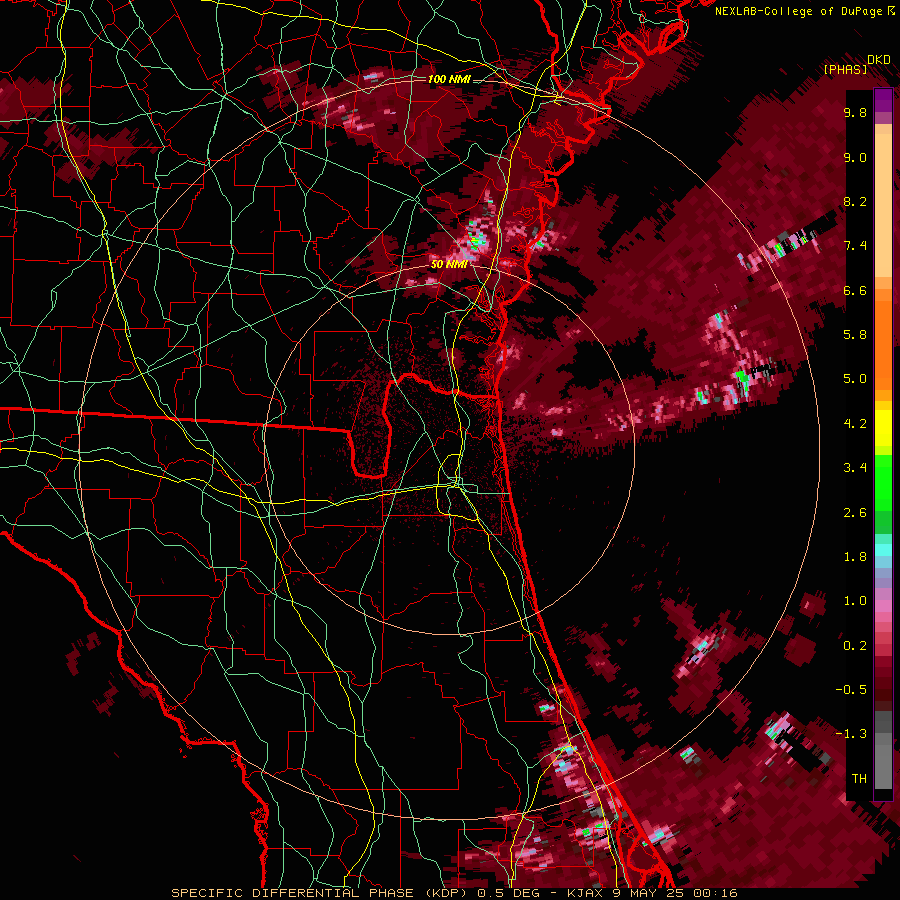900x900 pixels.
Task: Click the "[PHAS]" unit label
Action: (x=845, y=69)
